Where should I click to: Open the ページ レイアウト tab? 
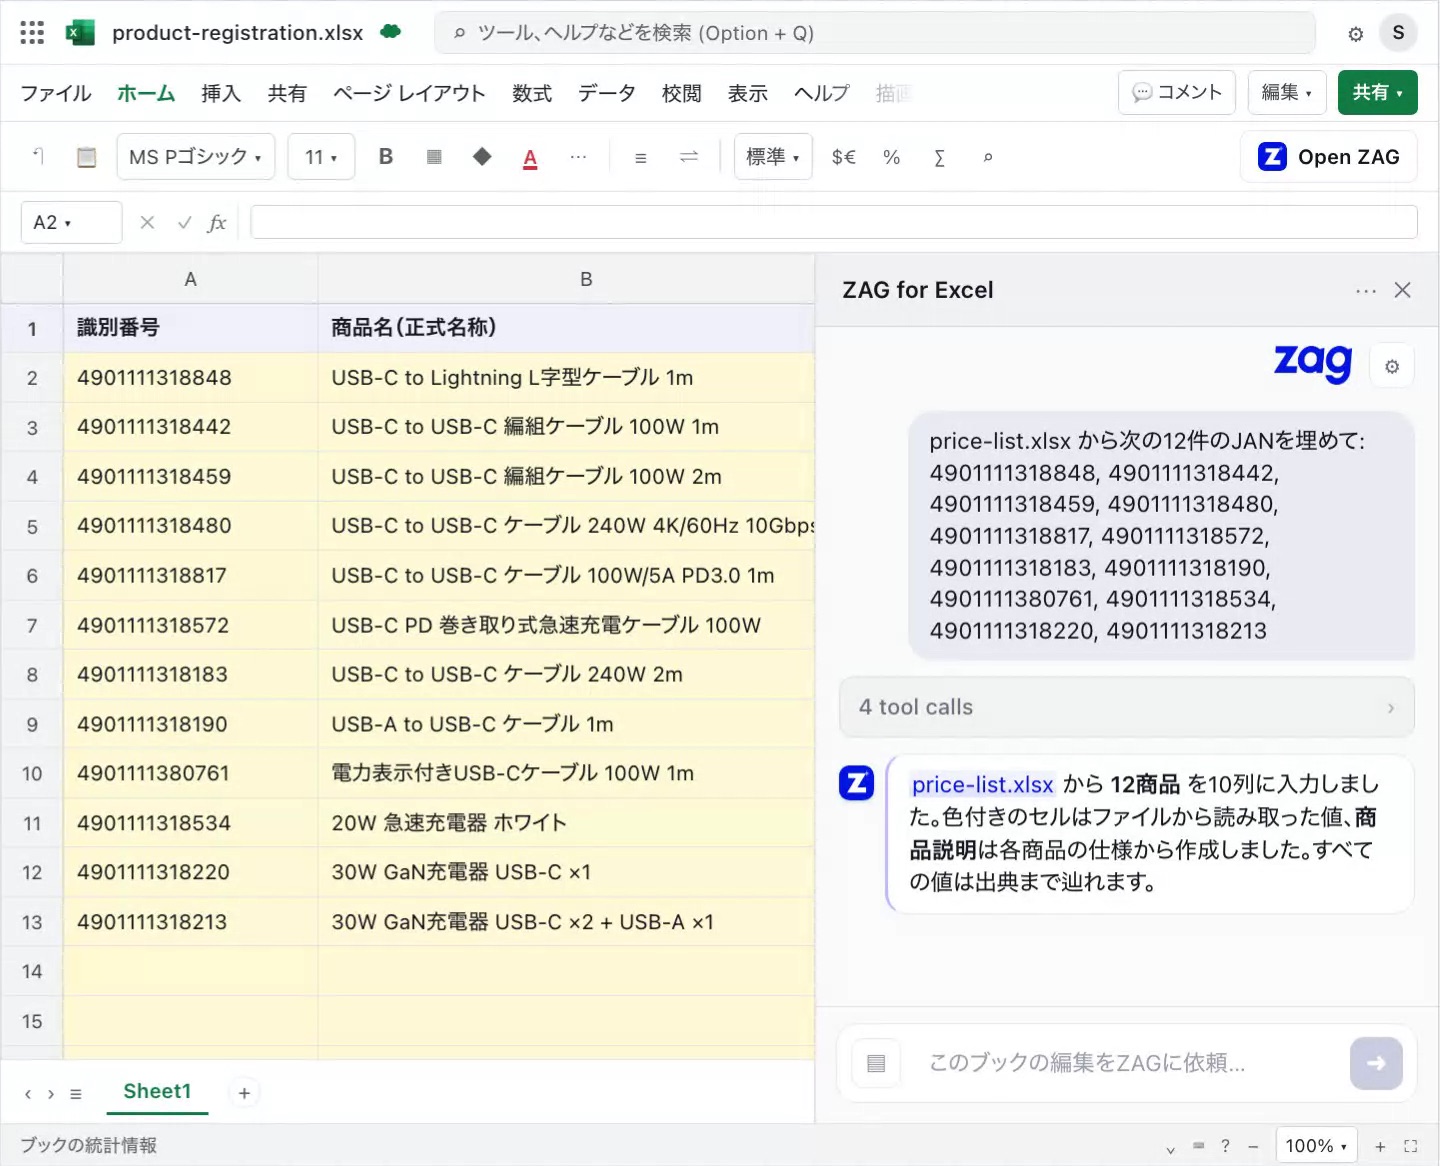pyautogui.click(x=409, y=93)
